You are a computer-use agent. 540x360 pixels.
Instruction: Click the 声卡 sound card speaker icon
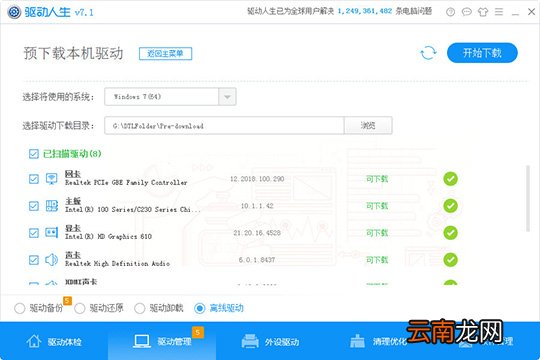(52, 259)
